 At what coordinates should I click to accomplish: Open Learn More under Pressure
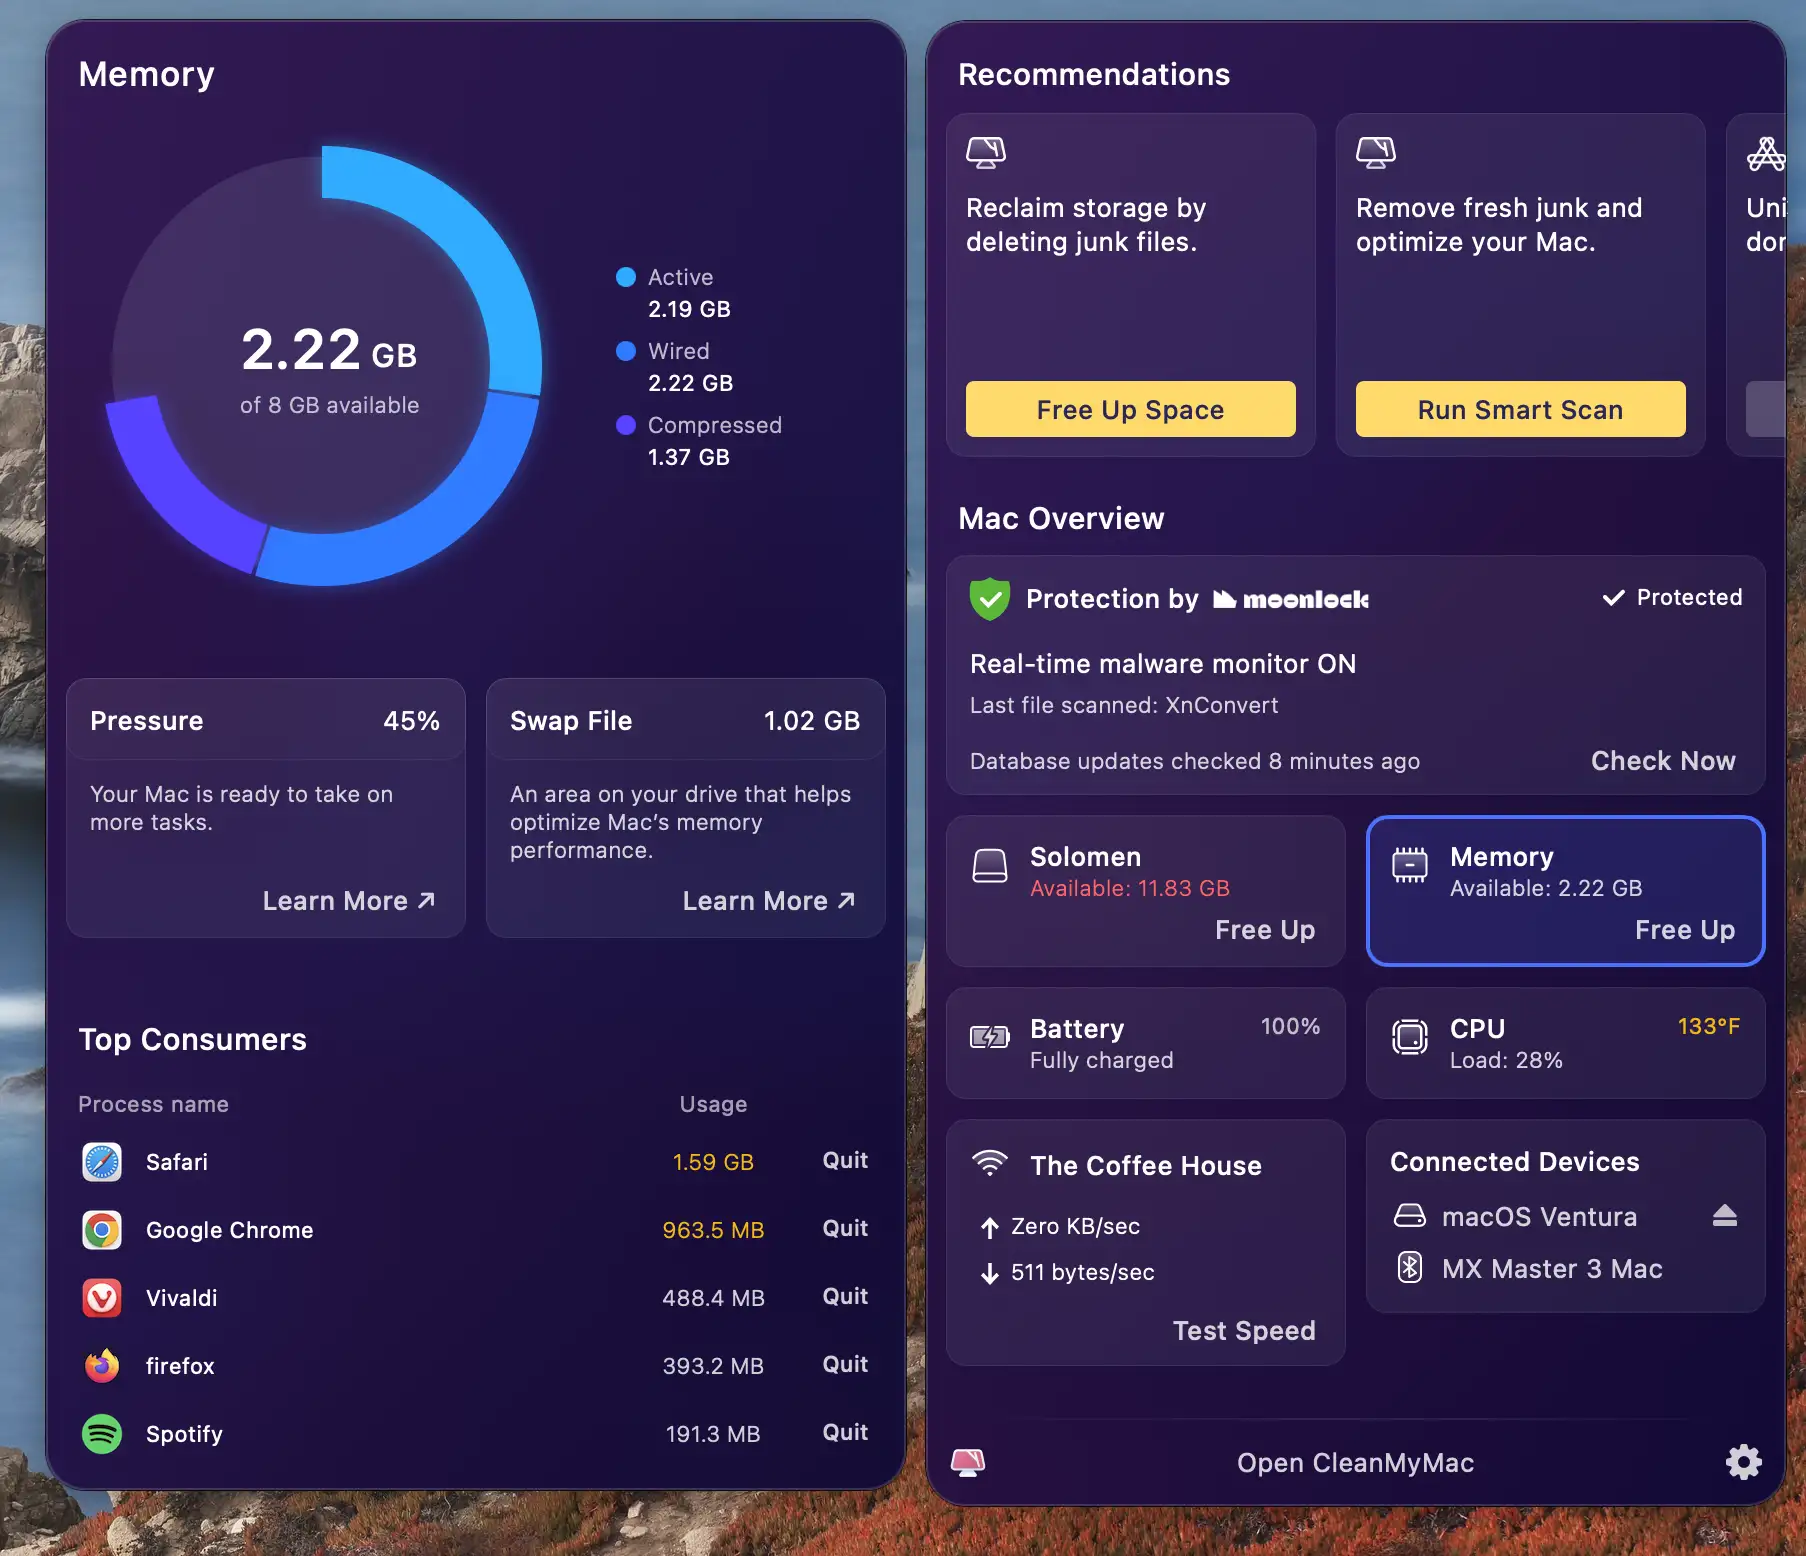[349, 901]
